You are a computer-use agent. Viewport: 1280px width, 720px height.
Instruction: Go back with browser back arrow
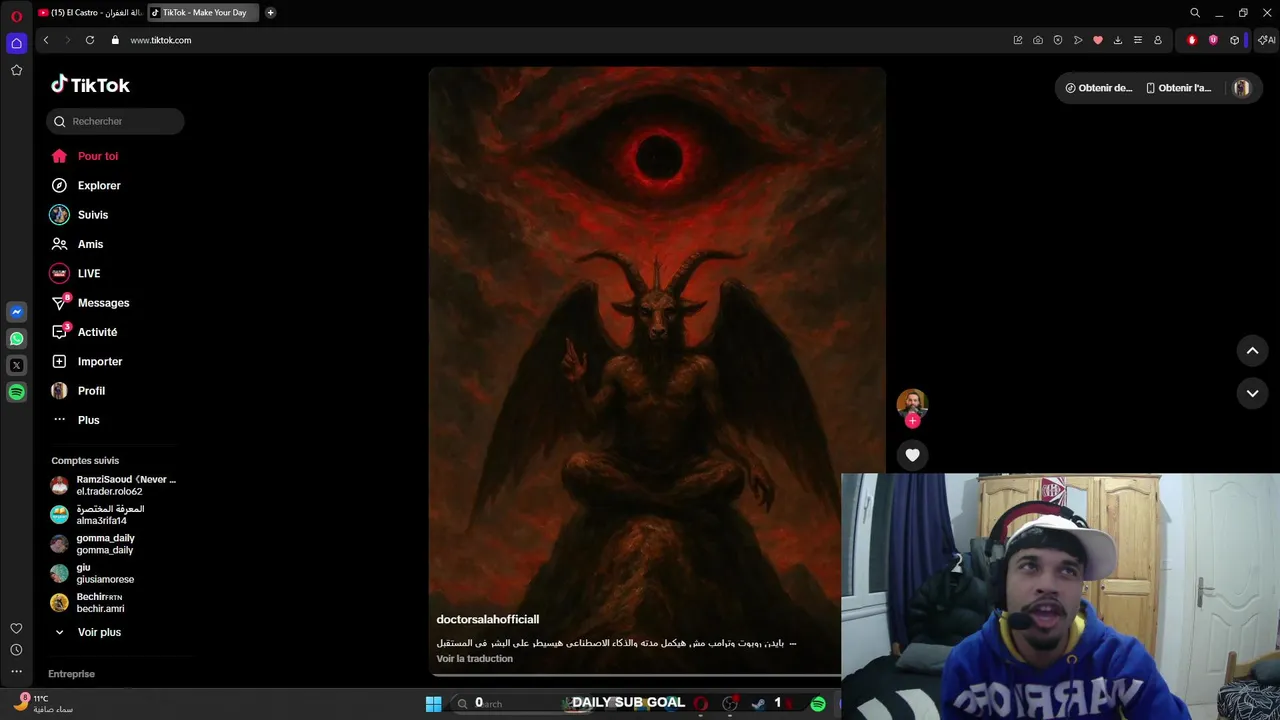(x=45, y=40)
